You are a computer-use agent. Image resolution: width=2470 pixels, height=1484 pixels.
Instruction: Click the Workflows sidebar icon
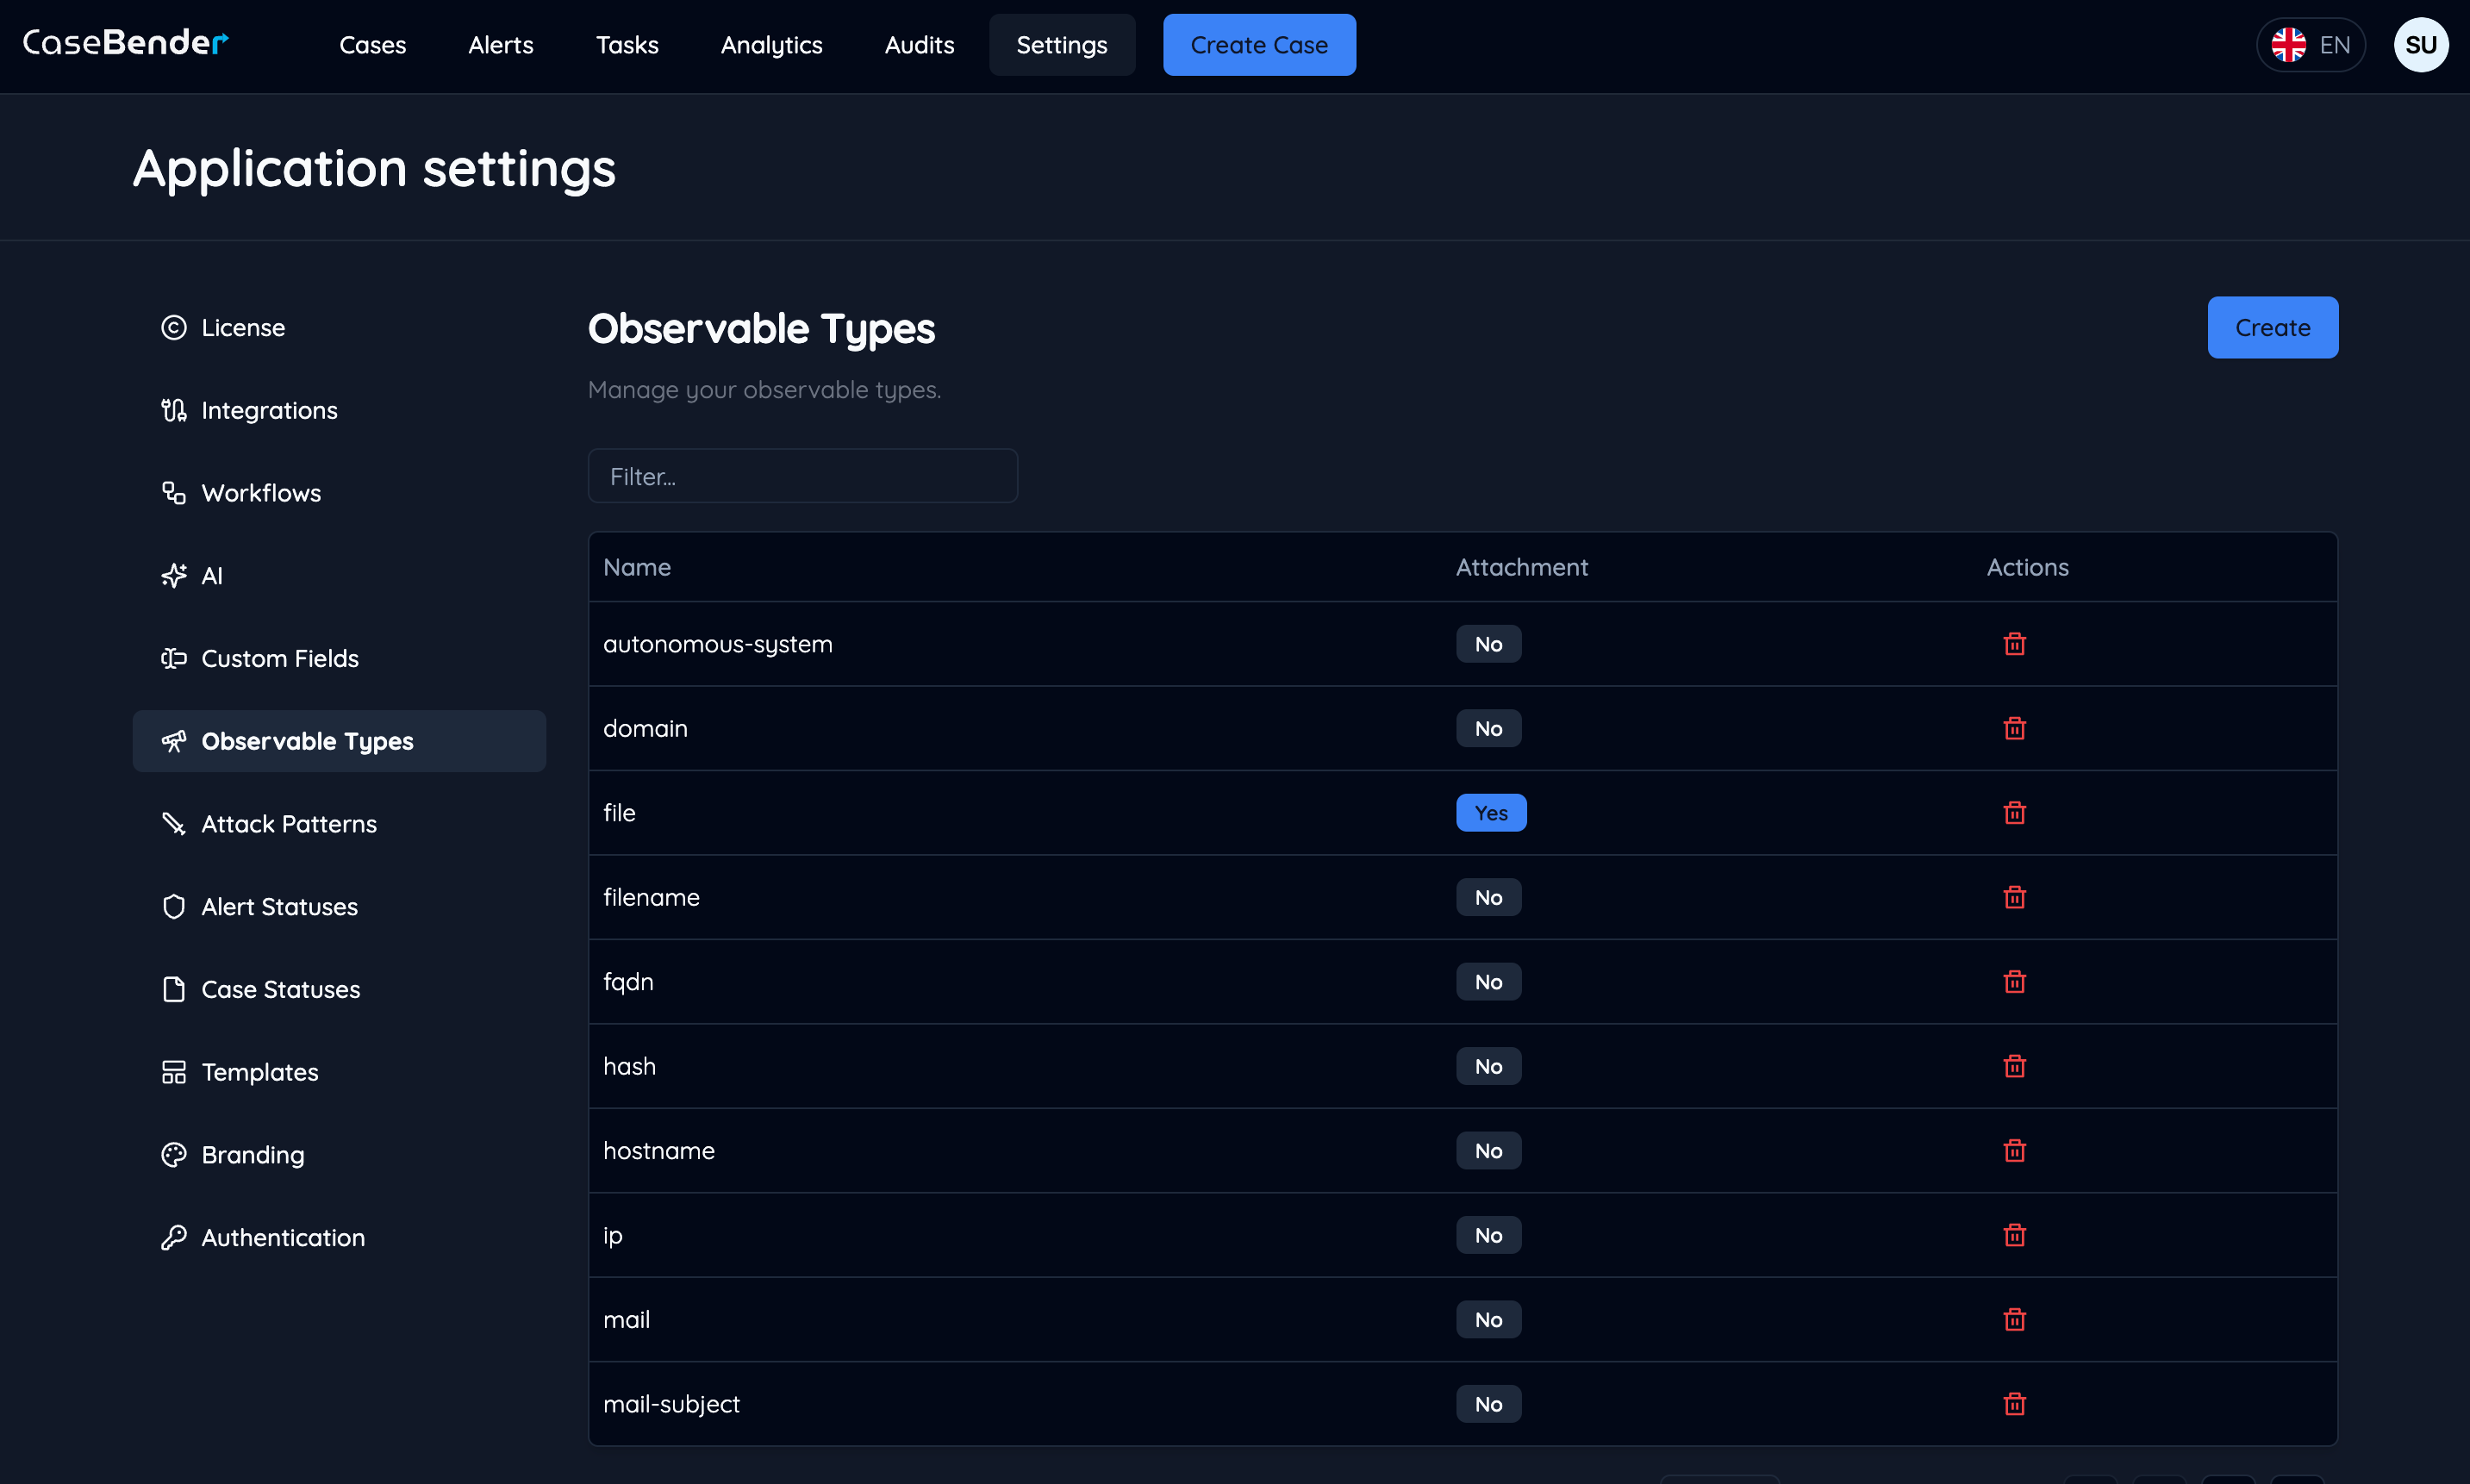click(173, 492)
